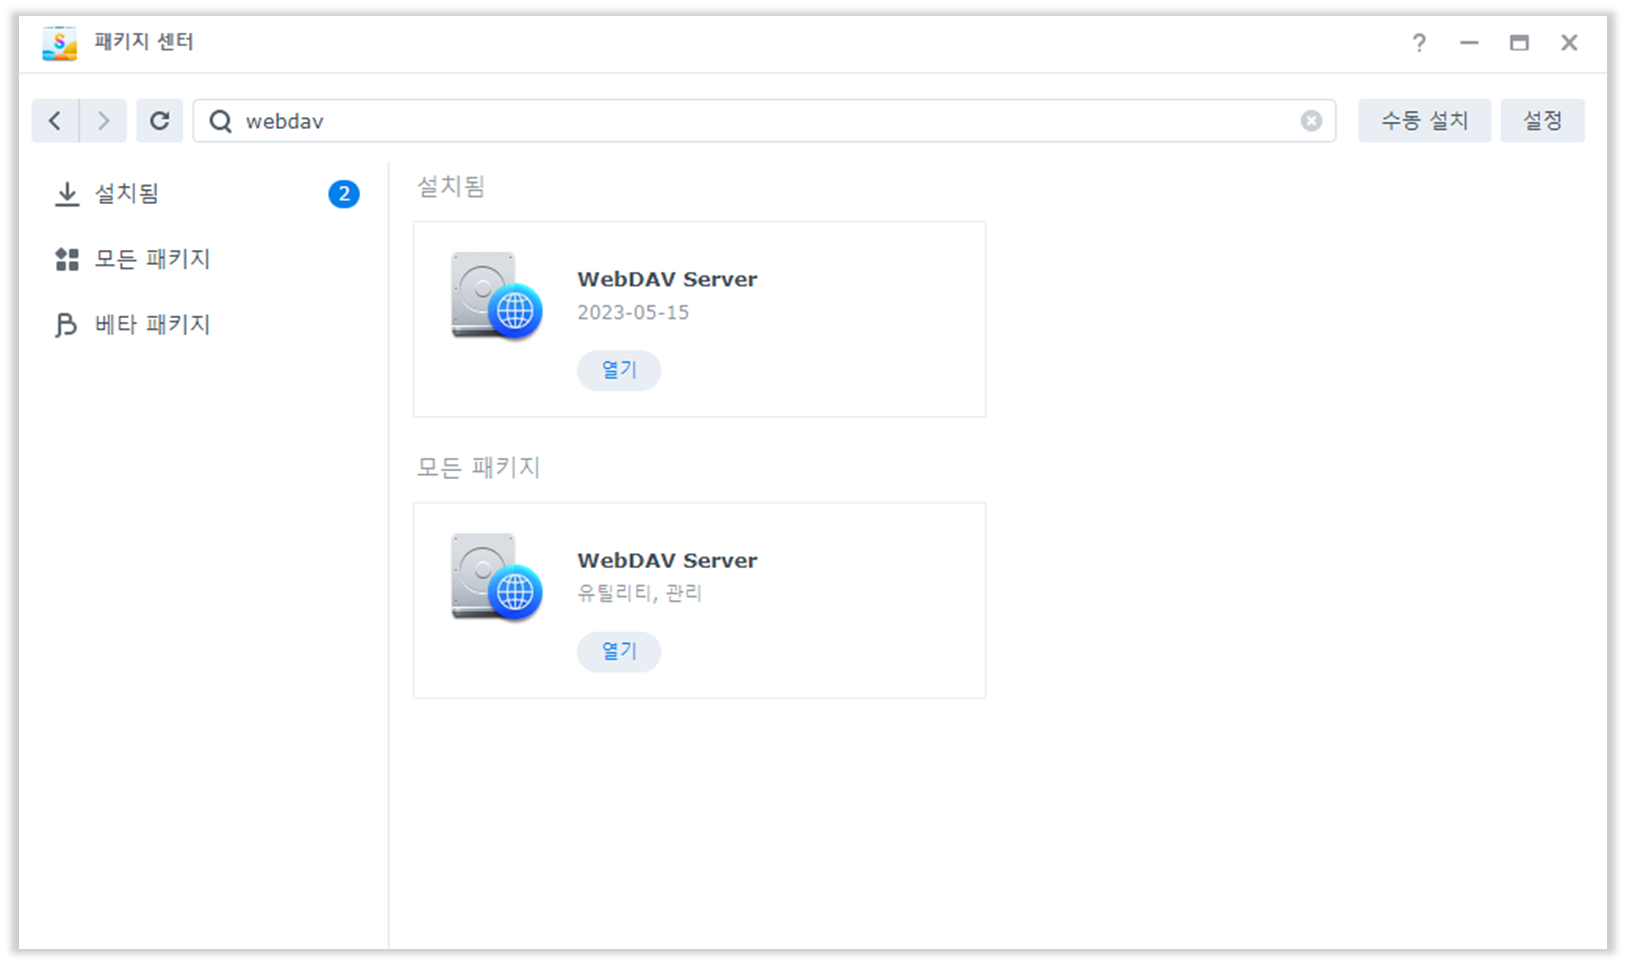Viewport: 1626px width, 965px height.
Task: Click WebDAV Server icon in 설치됨 section
Action: coord(496,296)
